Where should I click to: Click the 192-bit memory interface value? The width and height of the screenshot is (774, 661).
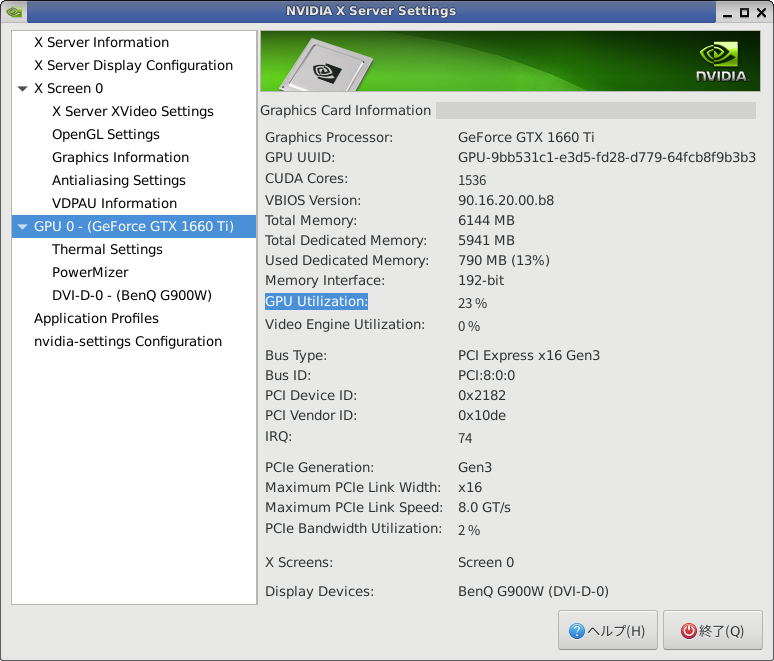[x=481, y=280]
